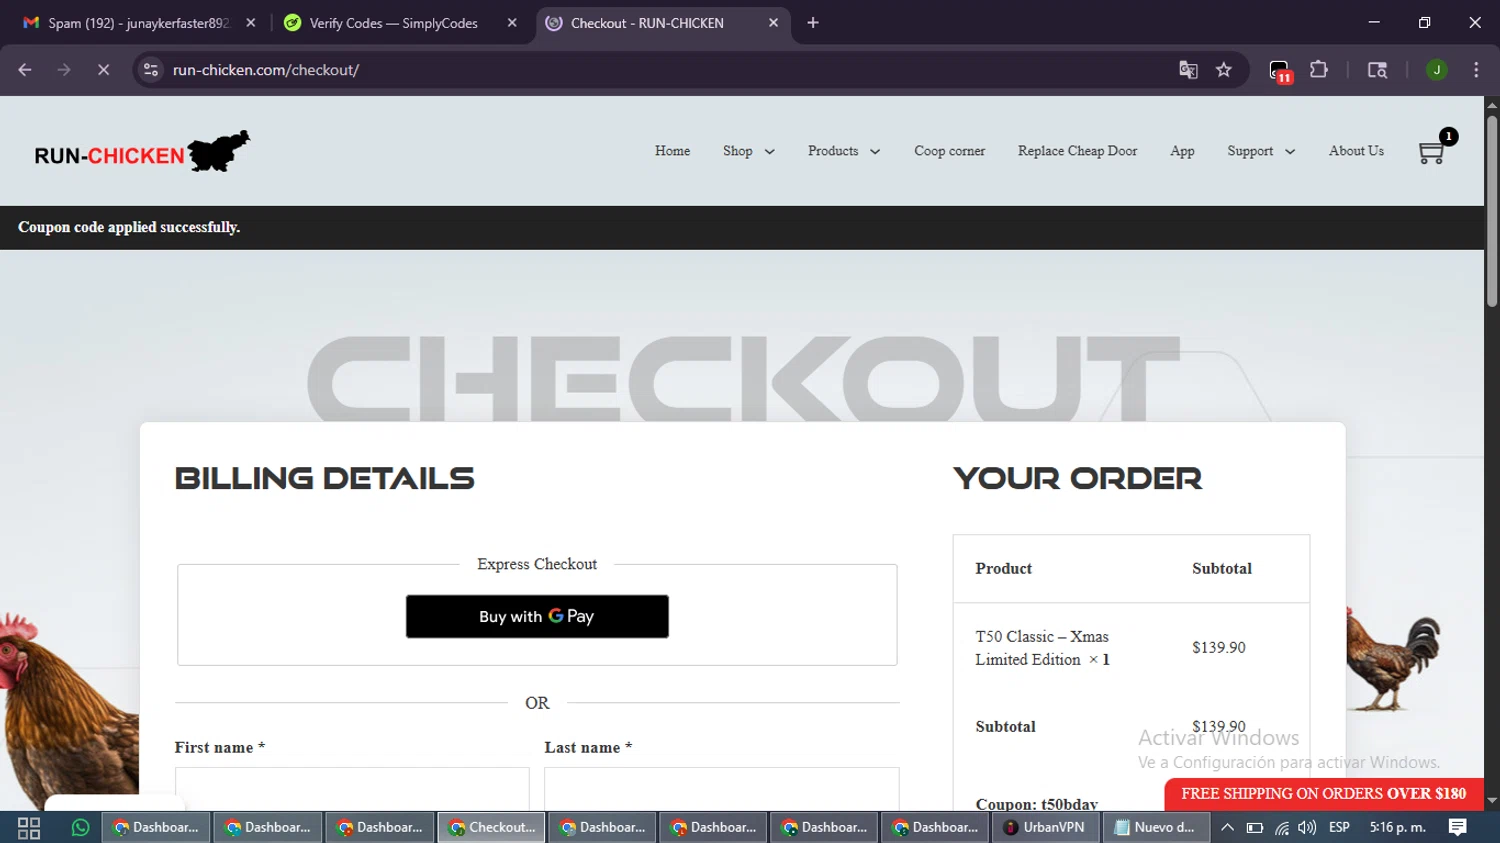Click extension icon with red 11 badge
The width and height of the screenshot is (1500, 843).
tap(1280, 71)
